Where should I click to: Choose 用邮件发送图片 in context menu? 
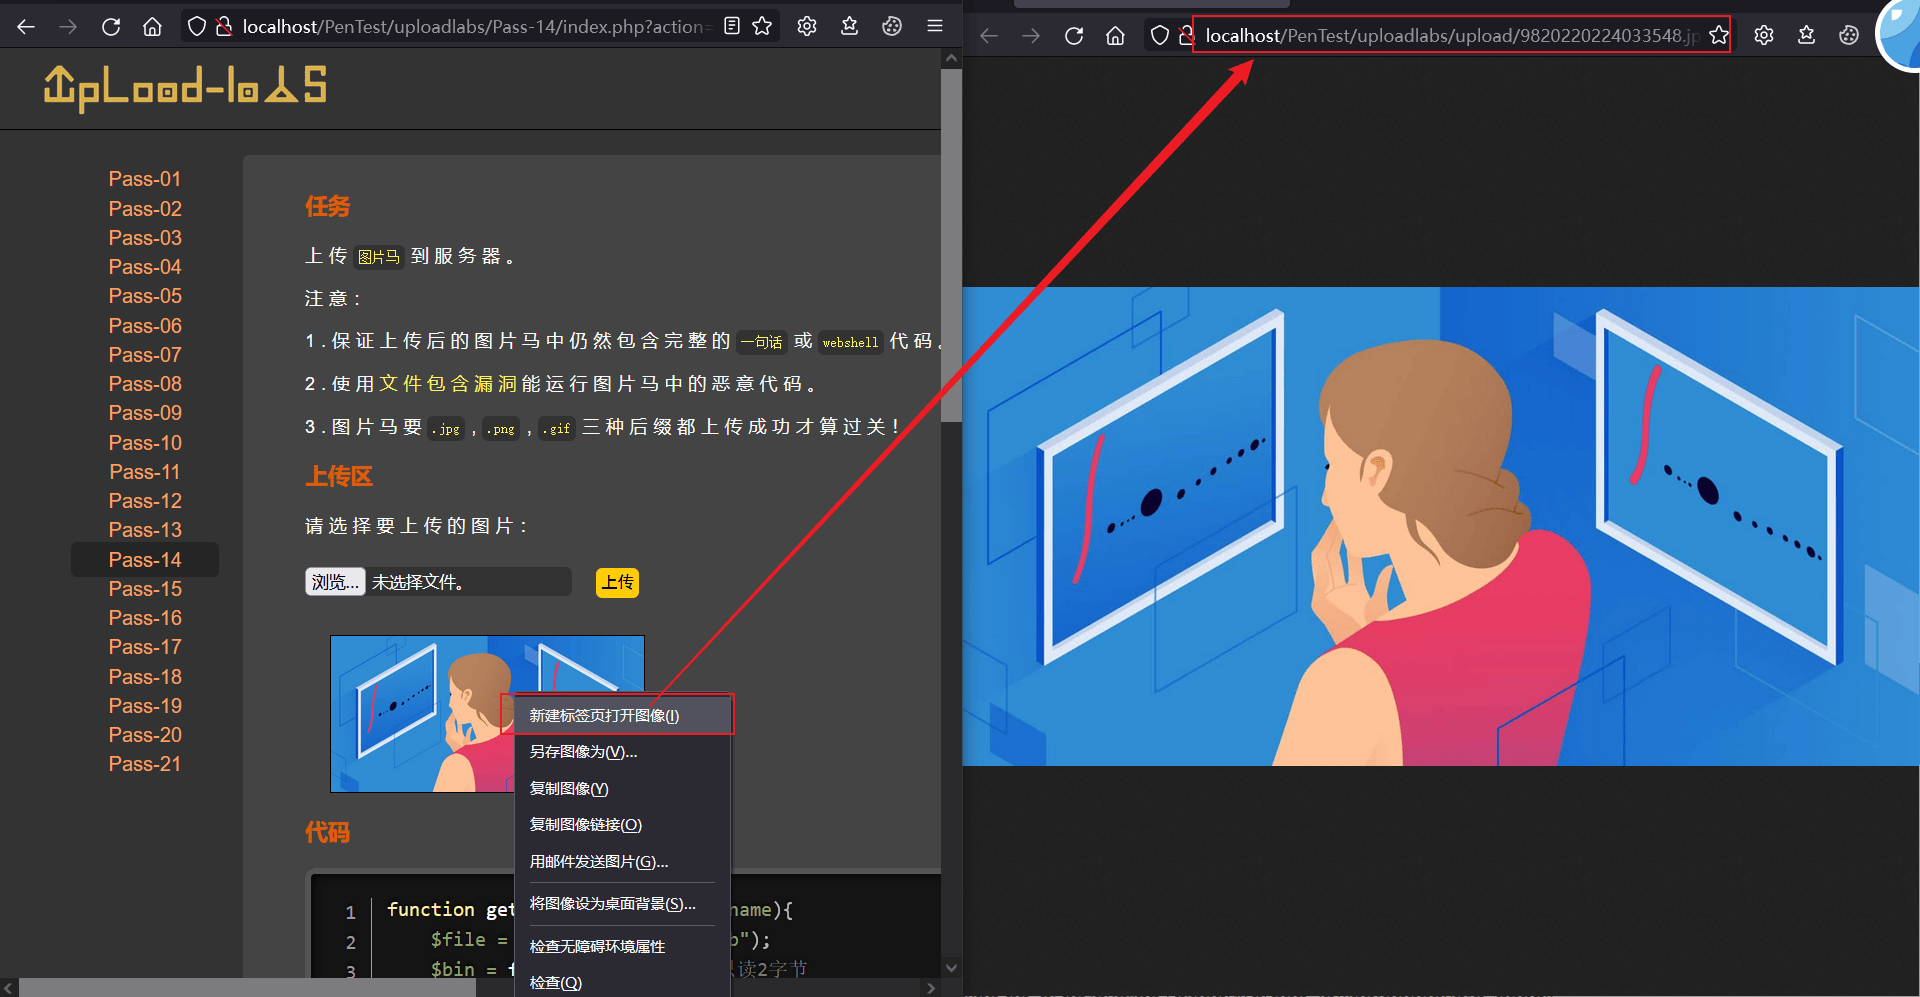623,861
